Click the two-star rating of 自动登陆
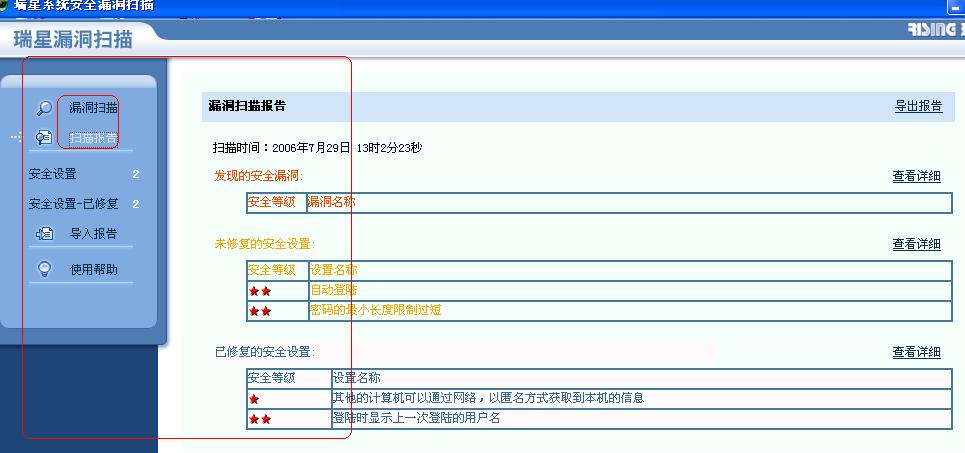This screenshot has height=453, width=965. (260, 292)
